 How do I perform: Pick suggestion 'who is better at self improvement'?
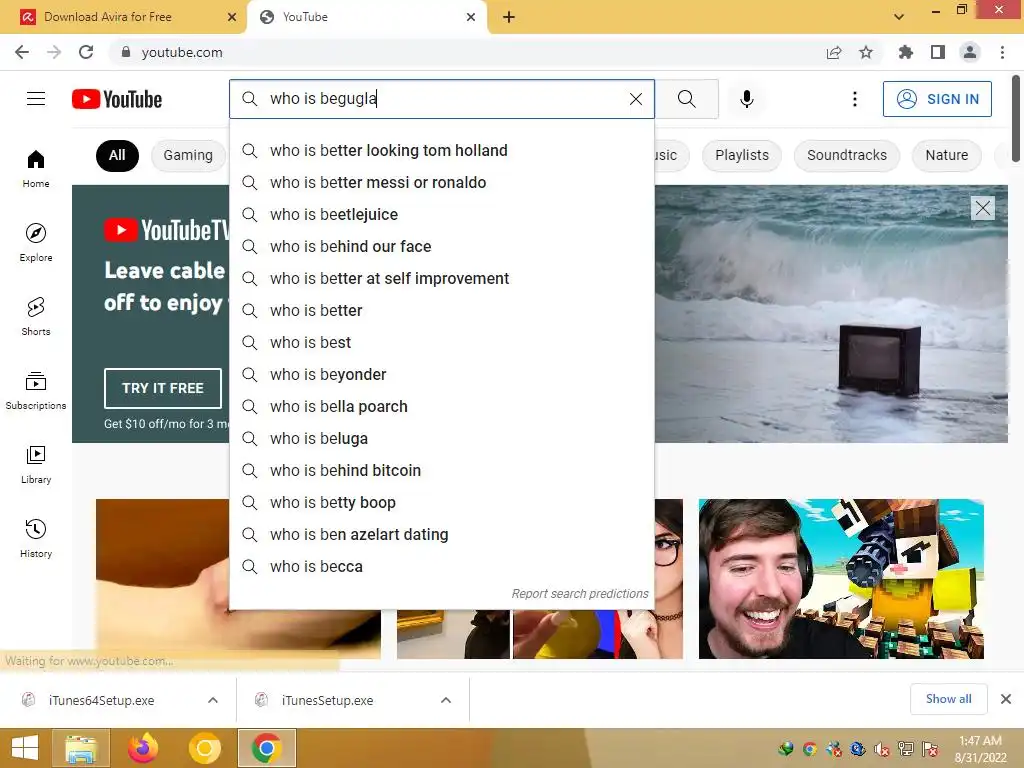[x=442, y=278]
